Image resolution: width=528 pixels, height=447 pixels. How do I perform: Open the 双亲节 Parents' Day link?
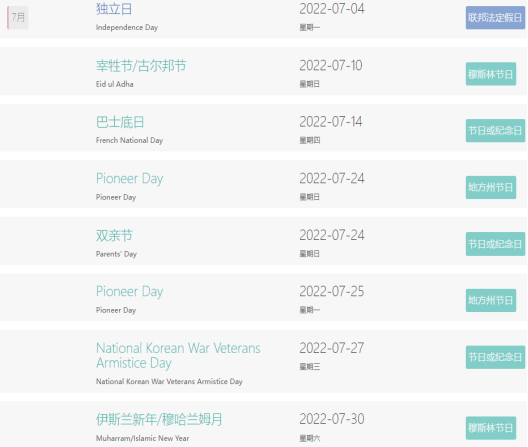coord(114,235)
